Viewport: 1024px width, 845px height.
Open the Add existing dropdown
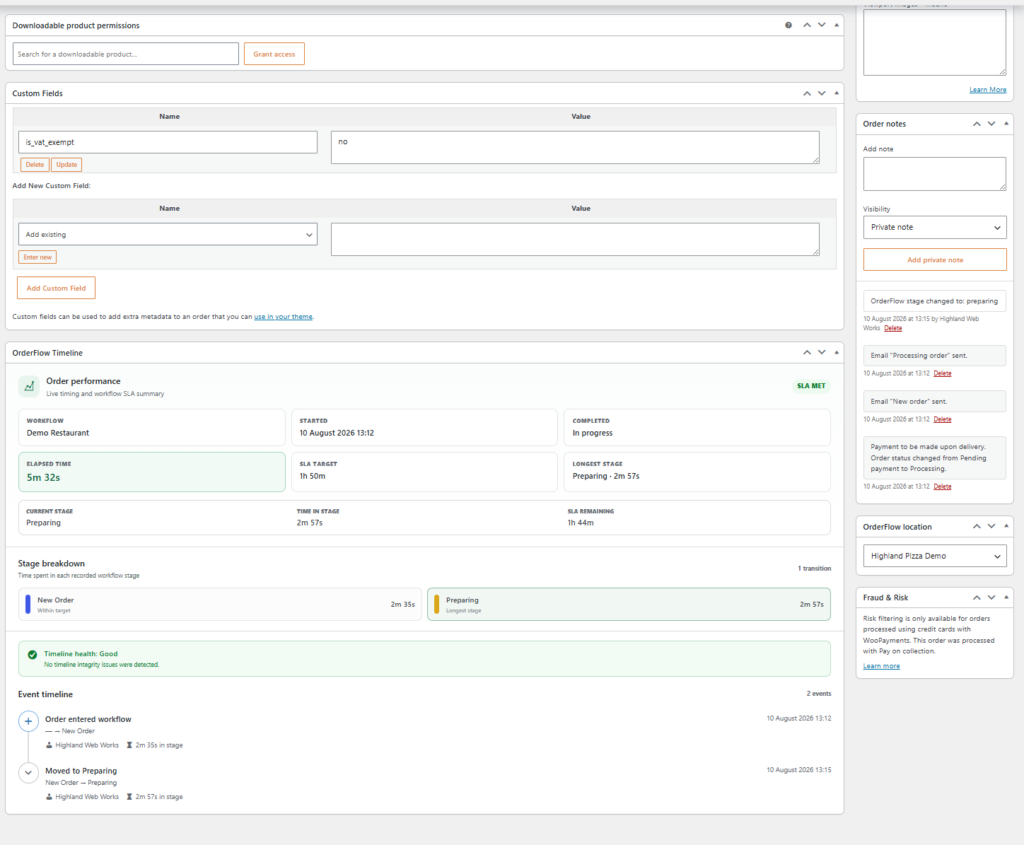point(168,234)
